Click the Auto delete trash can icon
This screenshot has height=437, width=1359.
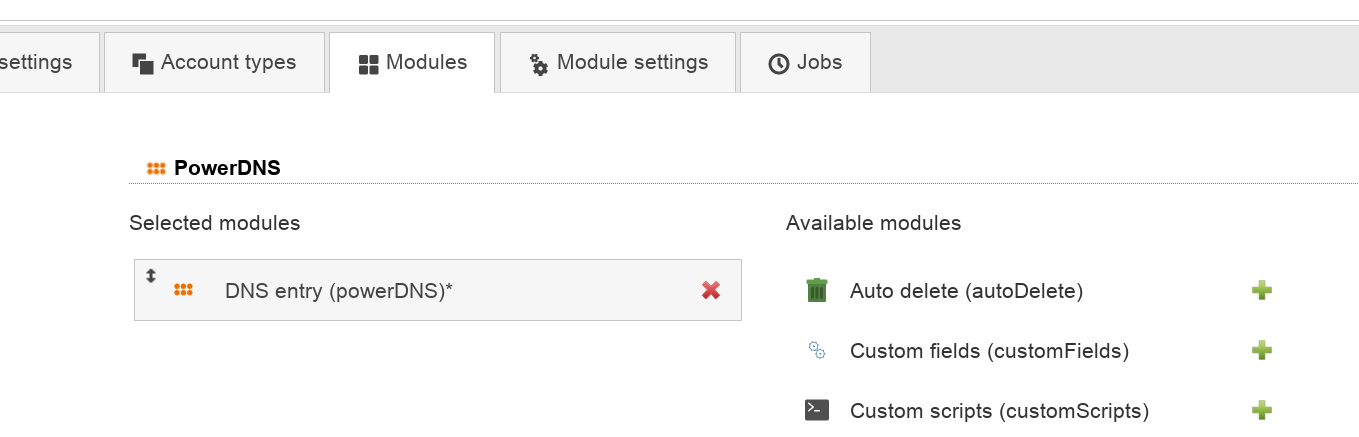tap(817, 290)
